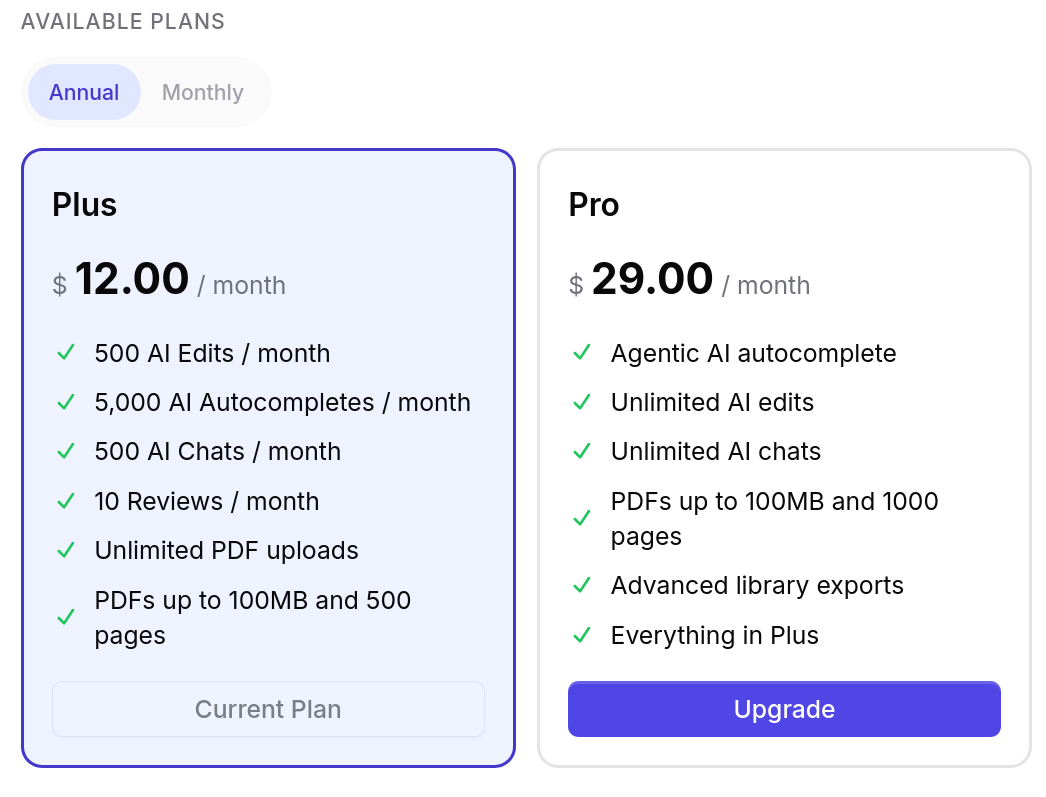Click the Current Plan button
1046x797 pixels.
[268, 709]
